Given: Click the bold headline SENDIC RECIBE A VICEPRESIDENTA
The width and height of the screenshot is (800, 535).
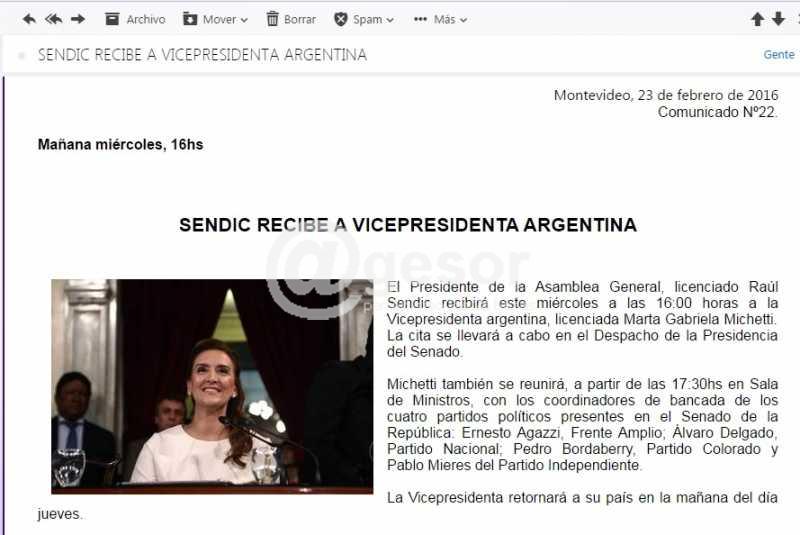Looking at the screenshot, I should pyautogui.click(x=407, y=225).
